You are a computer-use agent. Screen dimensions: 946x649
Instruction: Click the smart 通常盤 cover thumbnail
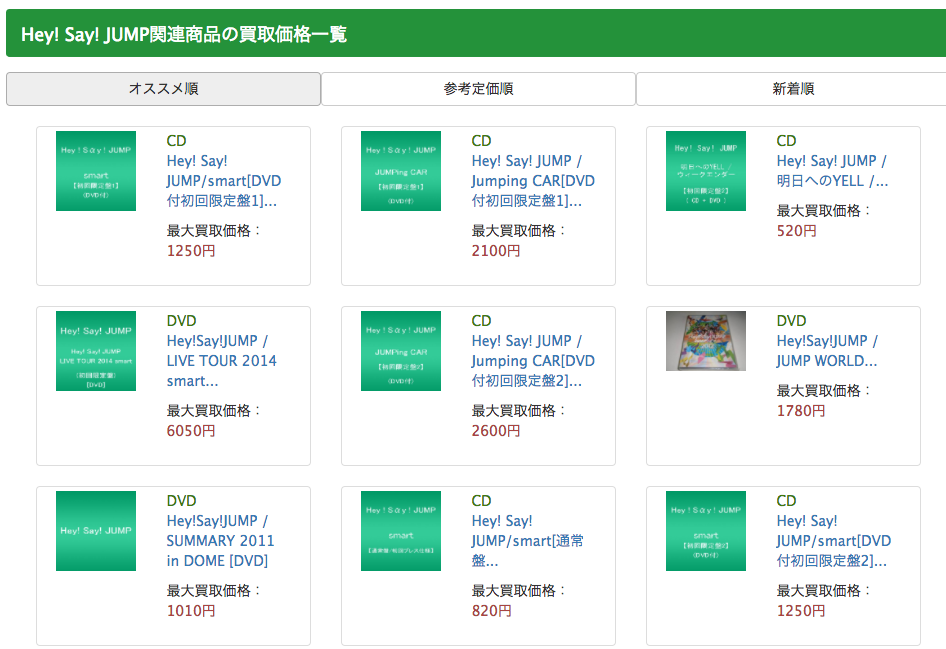(x=401, y=531)
